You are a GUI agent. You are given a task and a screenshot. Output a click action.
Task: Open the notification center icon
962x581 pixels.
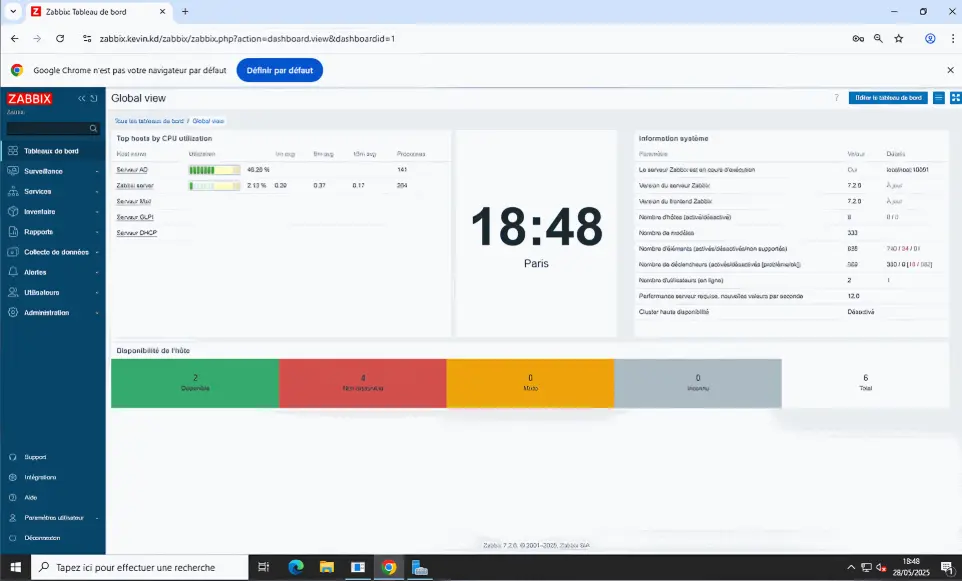pyautogui.click(x=947, y=568)
